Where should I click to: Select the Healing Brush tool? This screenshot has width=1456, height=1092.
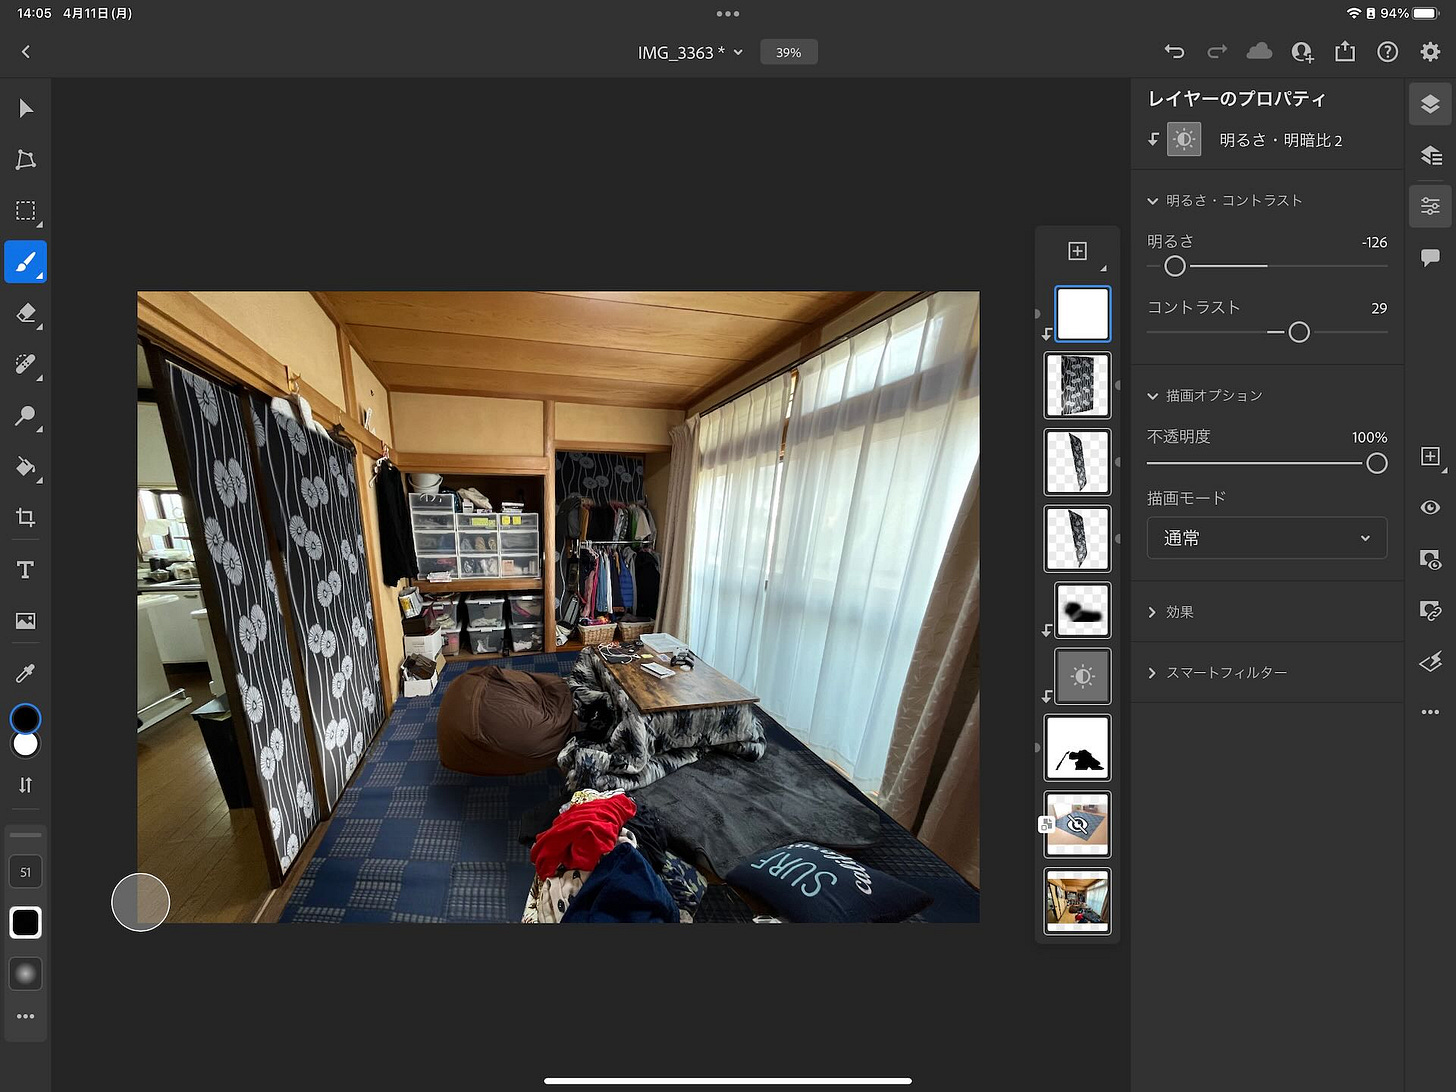coord(25,363)
